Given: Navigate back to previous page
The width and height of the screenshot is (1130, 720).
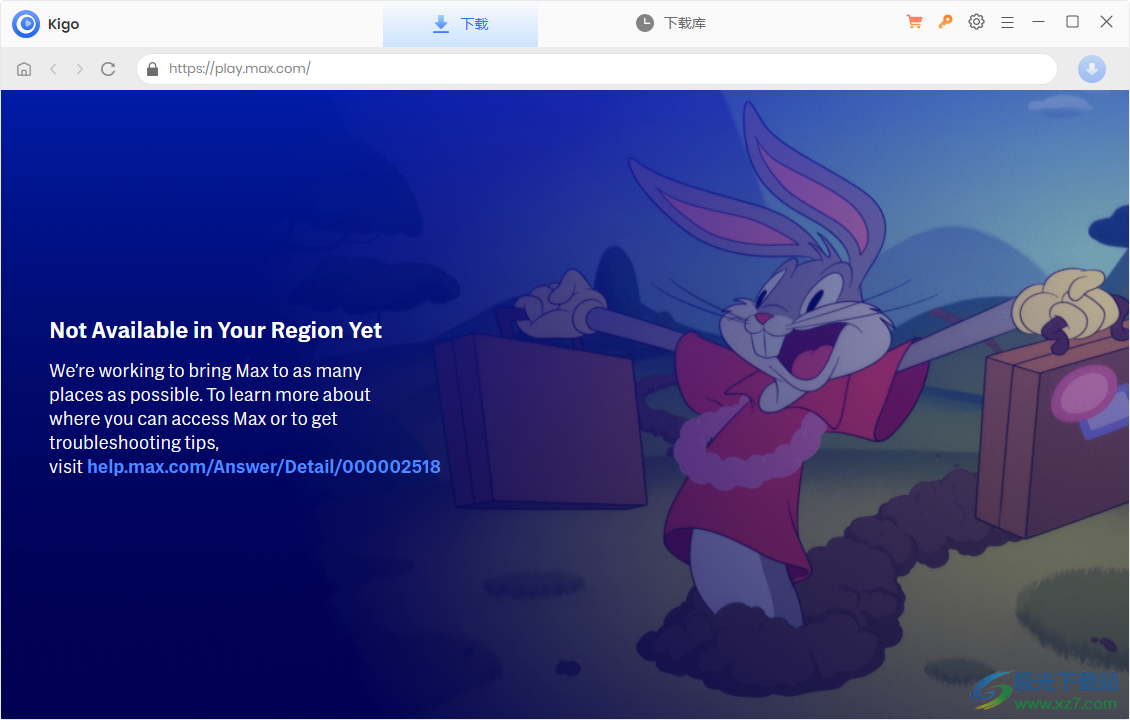Looking at the screenshot, I should tap(53, 69).
